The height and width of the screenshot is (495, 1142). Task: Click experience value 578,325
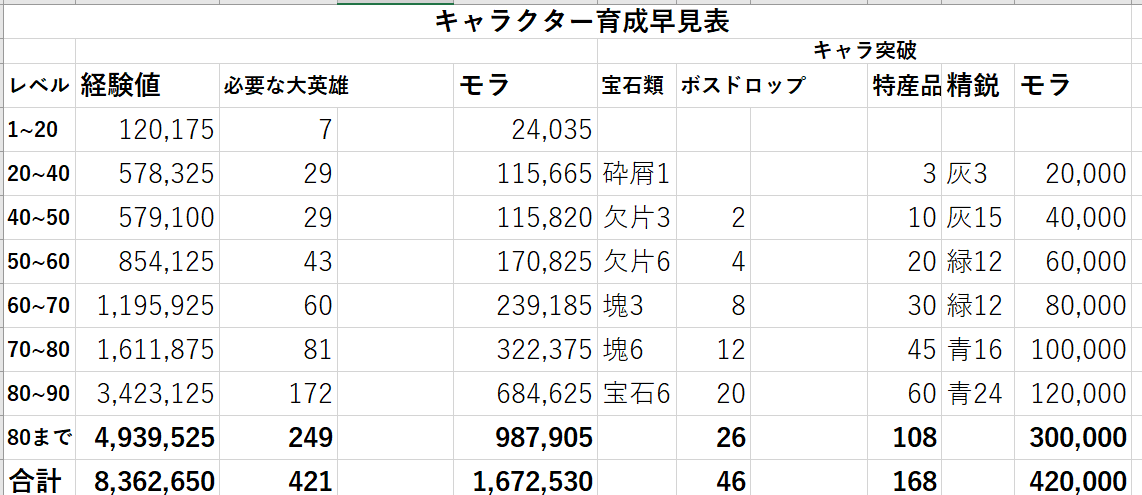tap(147, 173)
